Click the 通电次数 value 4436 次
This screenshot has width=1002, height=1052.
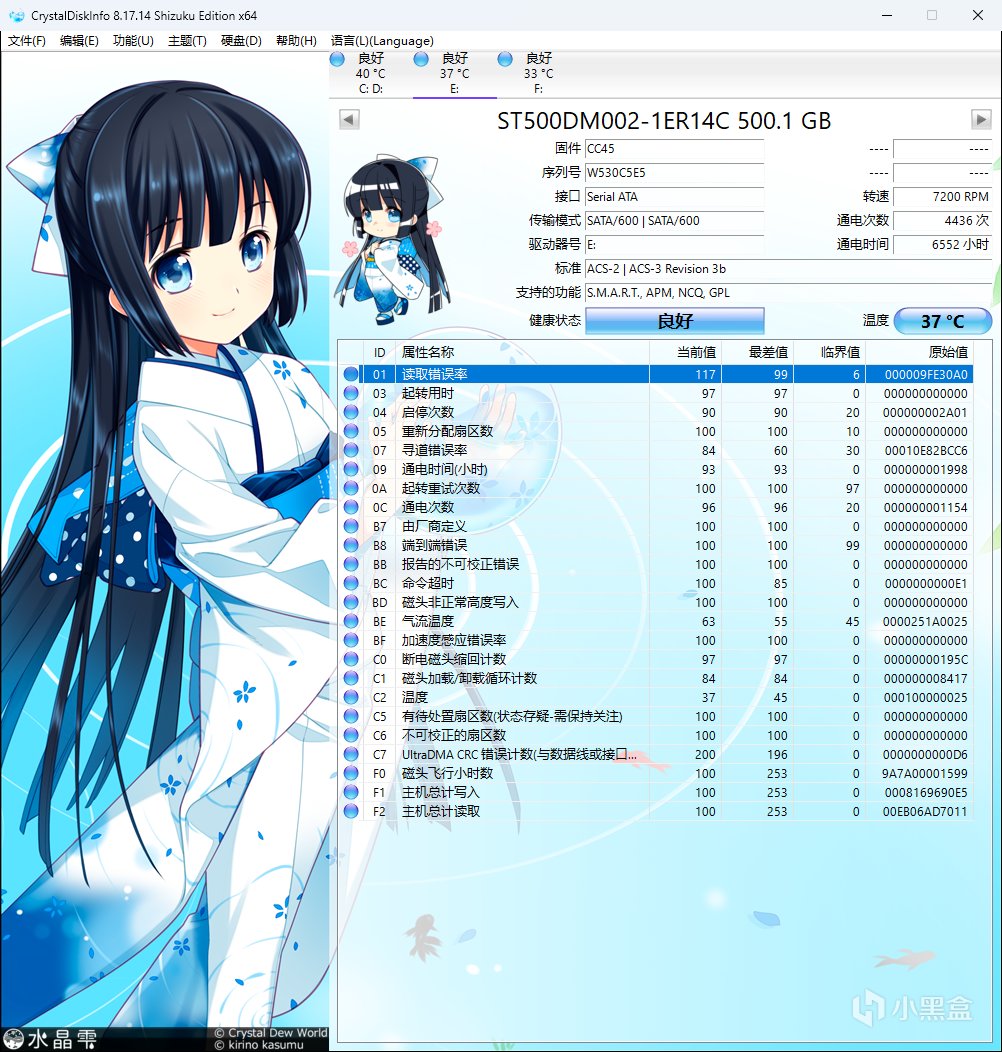(942, 221)
